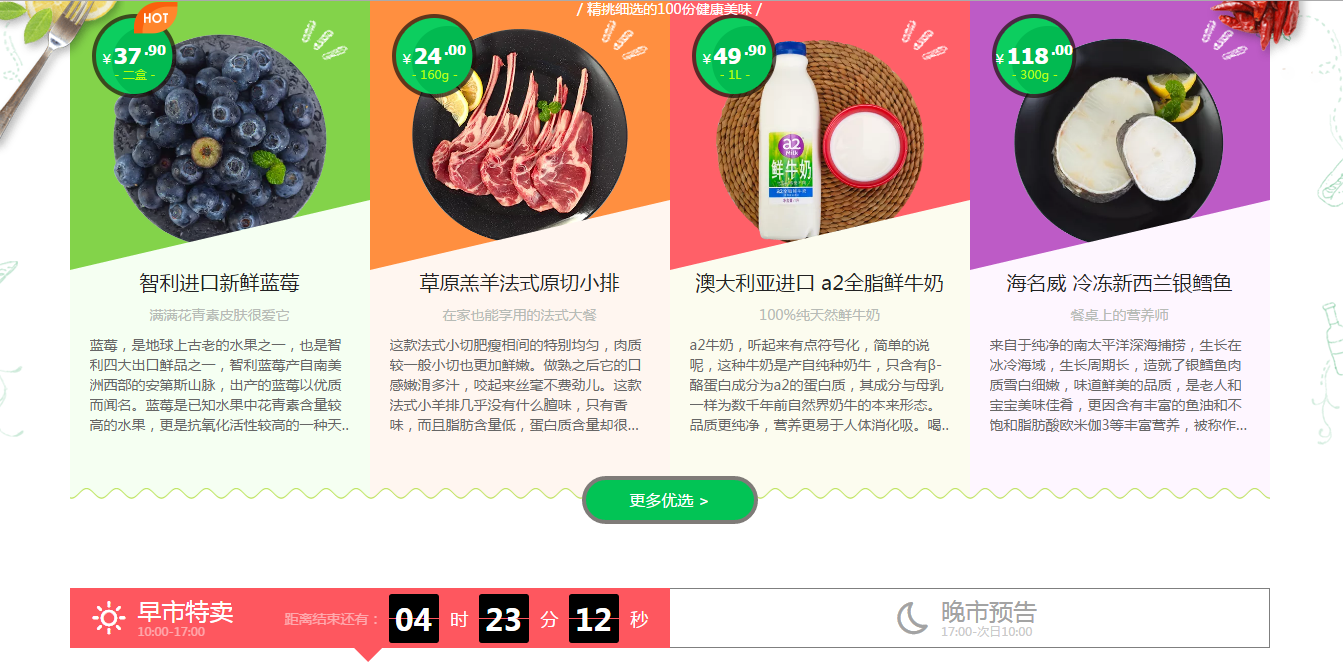The image size is (1343, 662).
Task: Click the moon icon beside 晚市预告
Action: pos(912,617)
